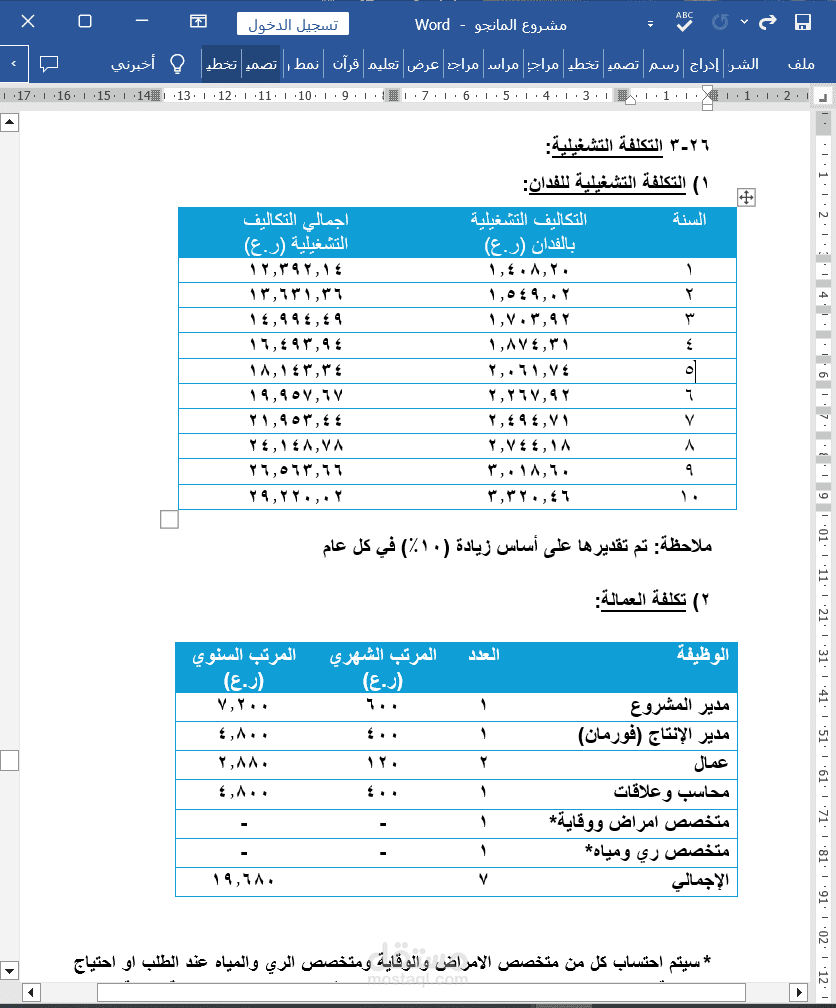836x1008 pixels.
Task: Click the horizontal scrollbar right arrow
Action: (x=798, y=992)
